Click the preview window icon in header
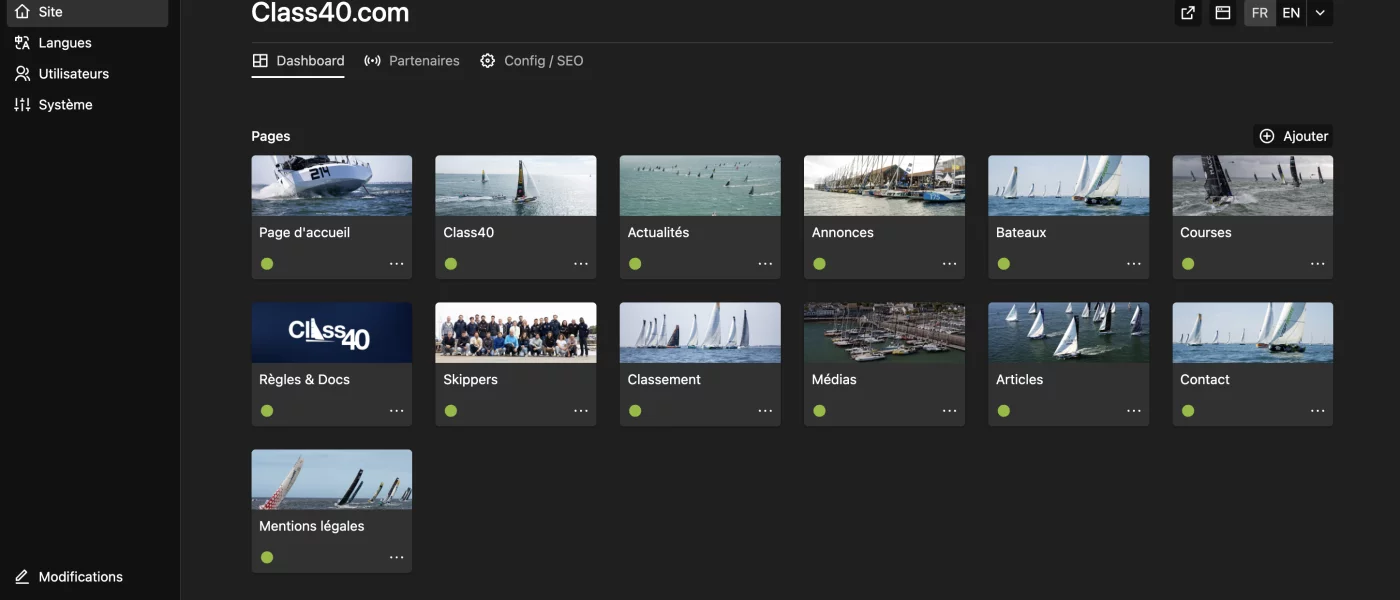 tap(1222, 13)
